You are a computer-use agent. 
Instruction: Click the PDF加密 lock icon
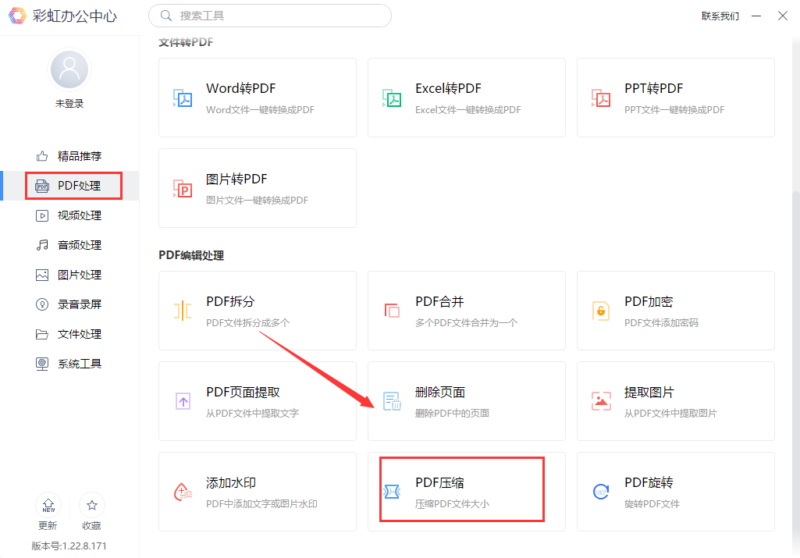(x=601, y=311)
